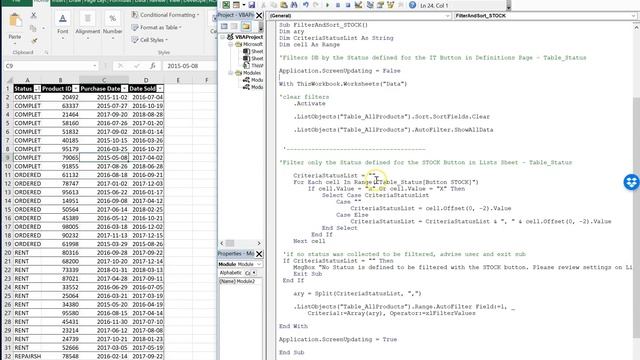Open Find with the binoculars icon

tap(294, 5)
